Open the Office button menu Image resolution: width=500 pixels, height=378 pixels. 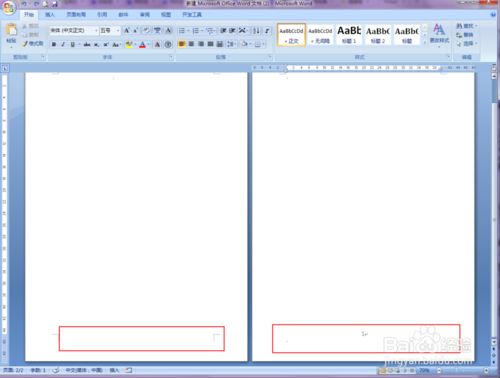(9, 8)
